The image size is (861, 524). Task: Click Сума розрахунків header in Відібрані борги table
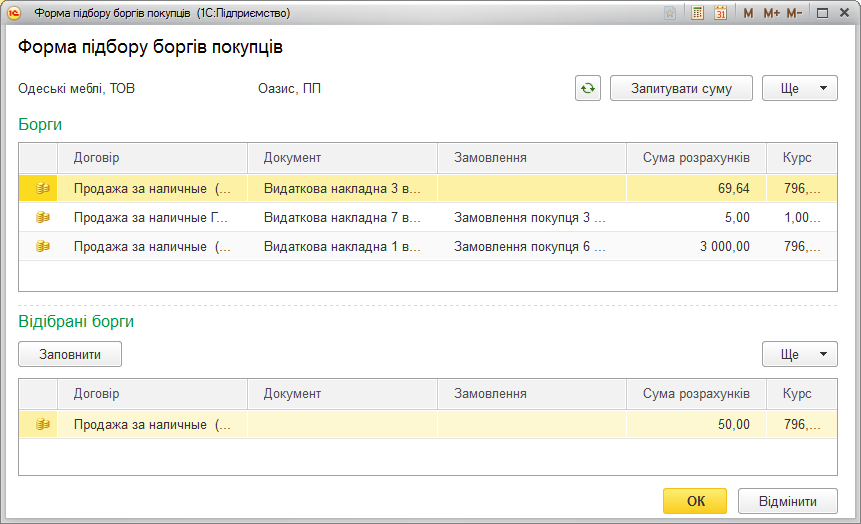[696, 394]
